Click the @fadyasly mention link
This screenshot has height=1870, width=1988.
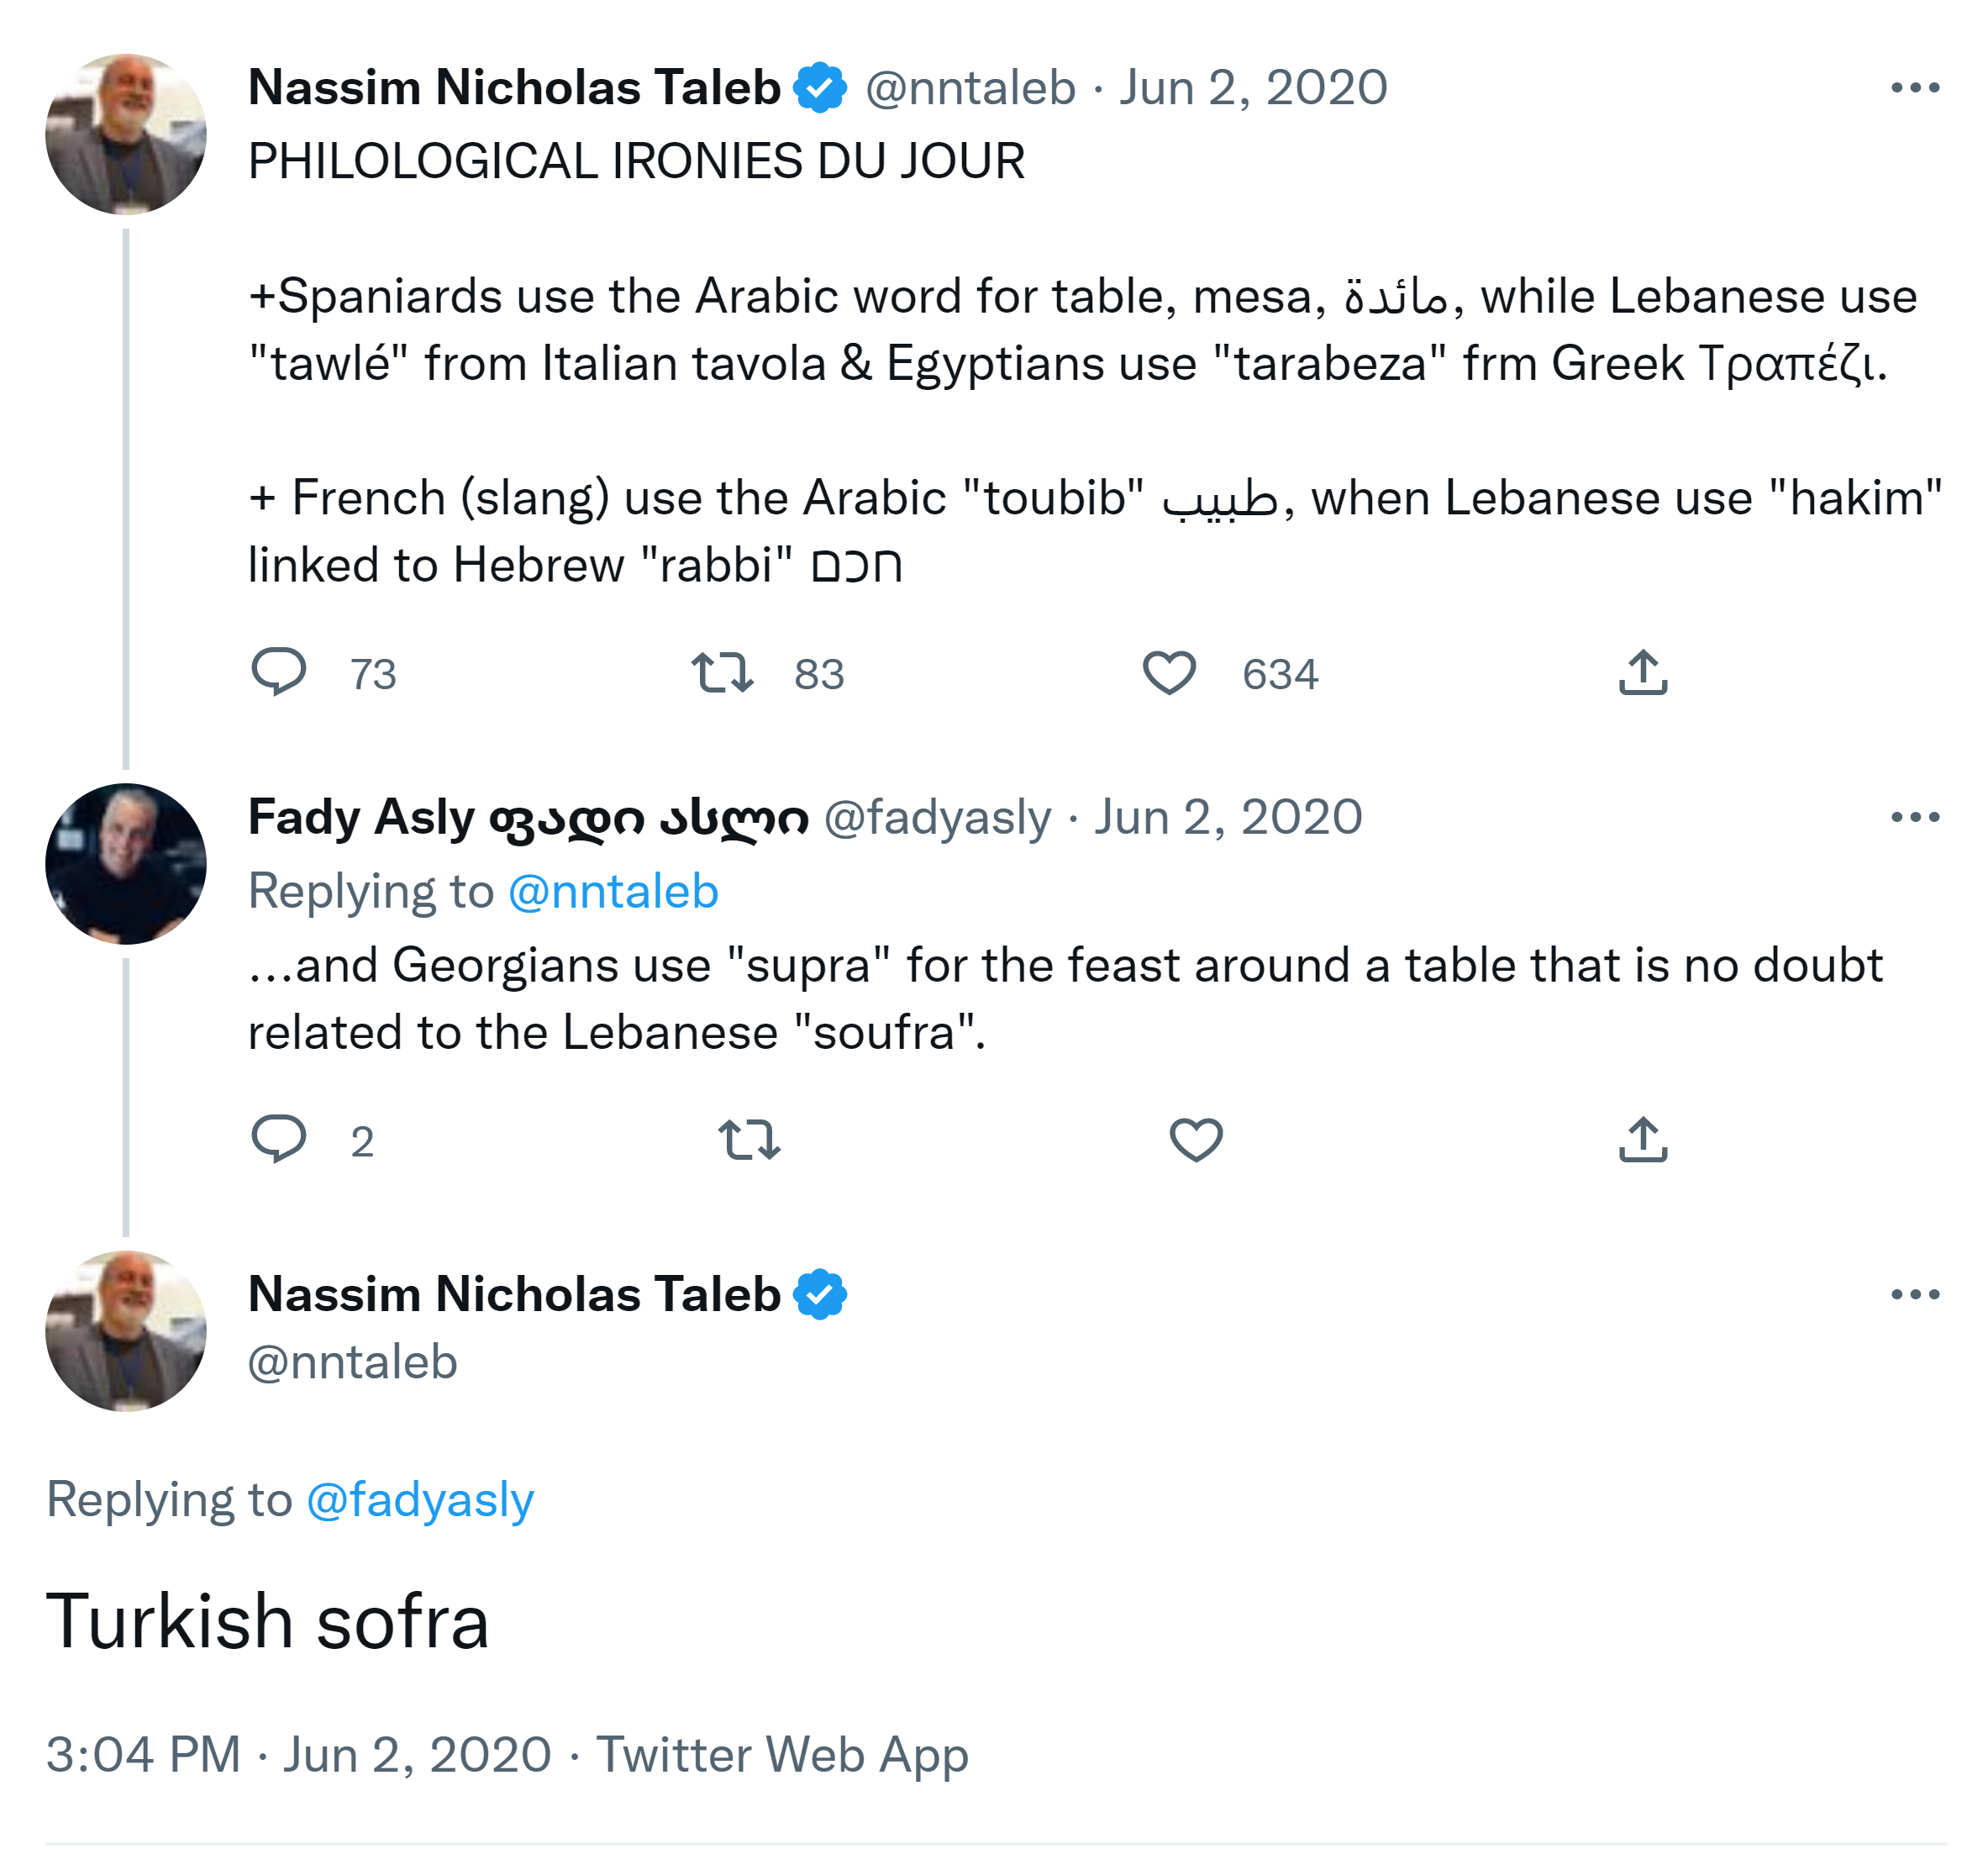coord(420,1499)
